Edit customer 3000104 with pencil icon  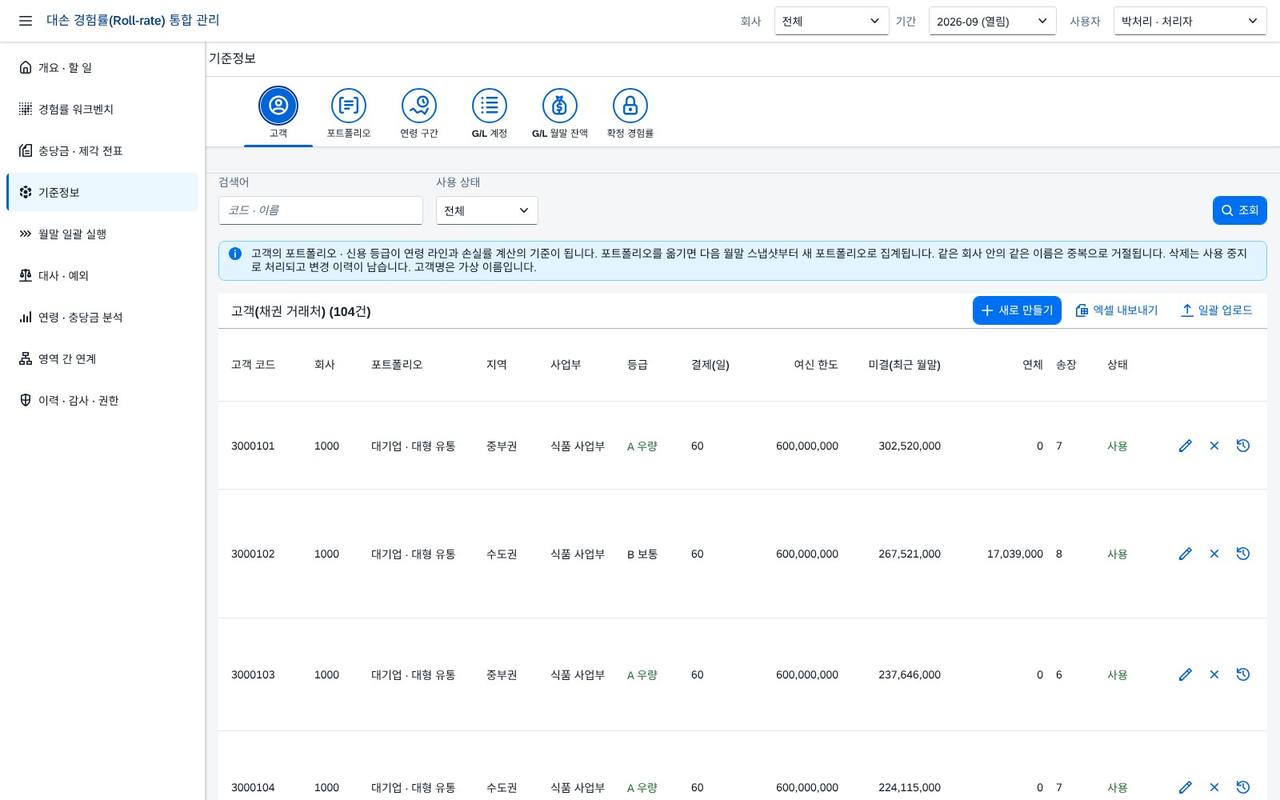[1185, 788]
